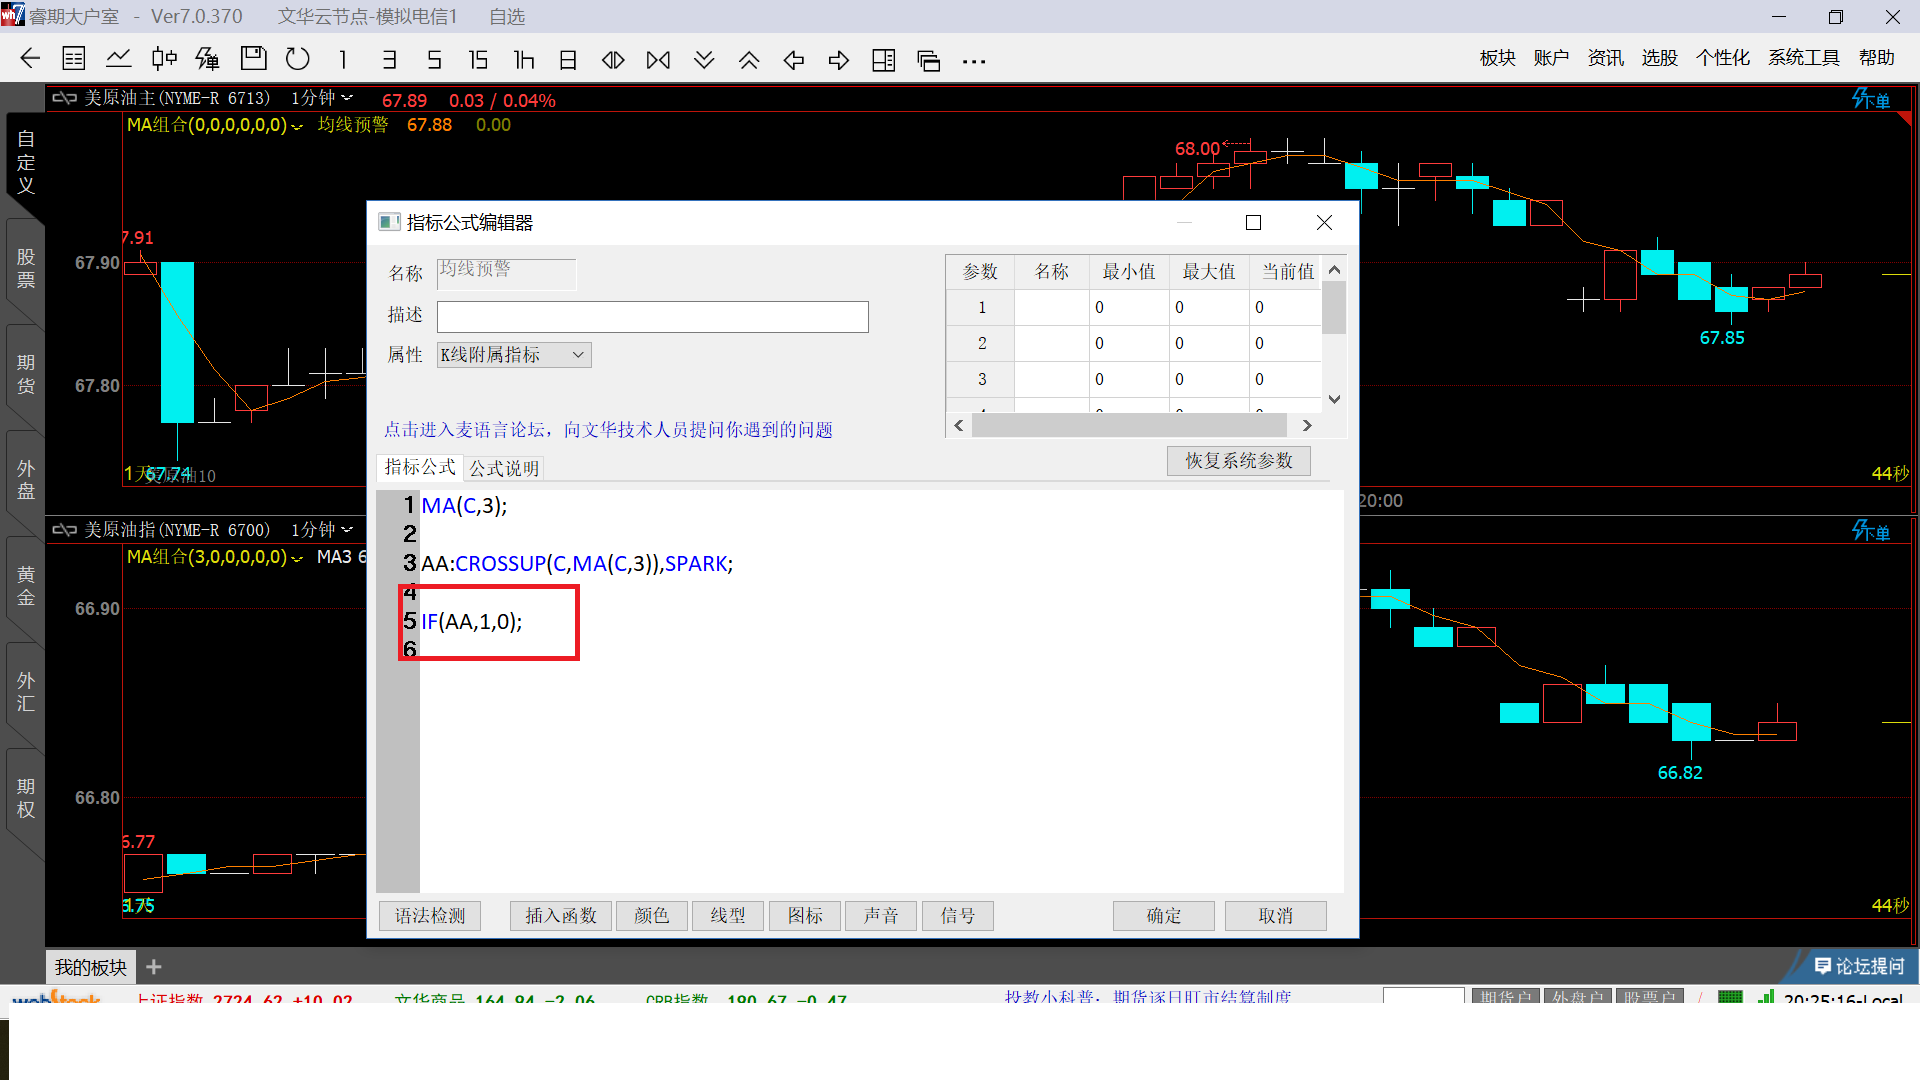Select the 15-minute period icon

pos(478,60)
